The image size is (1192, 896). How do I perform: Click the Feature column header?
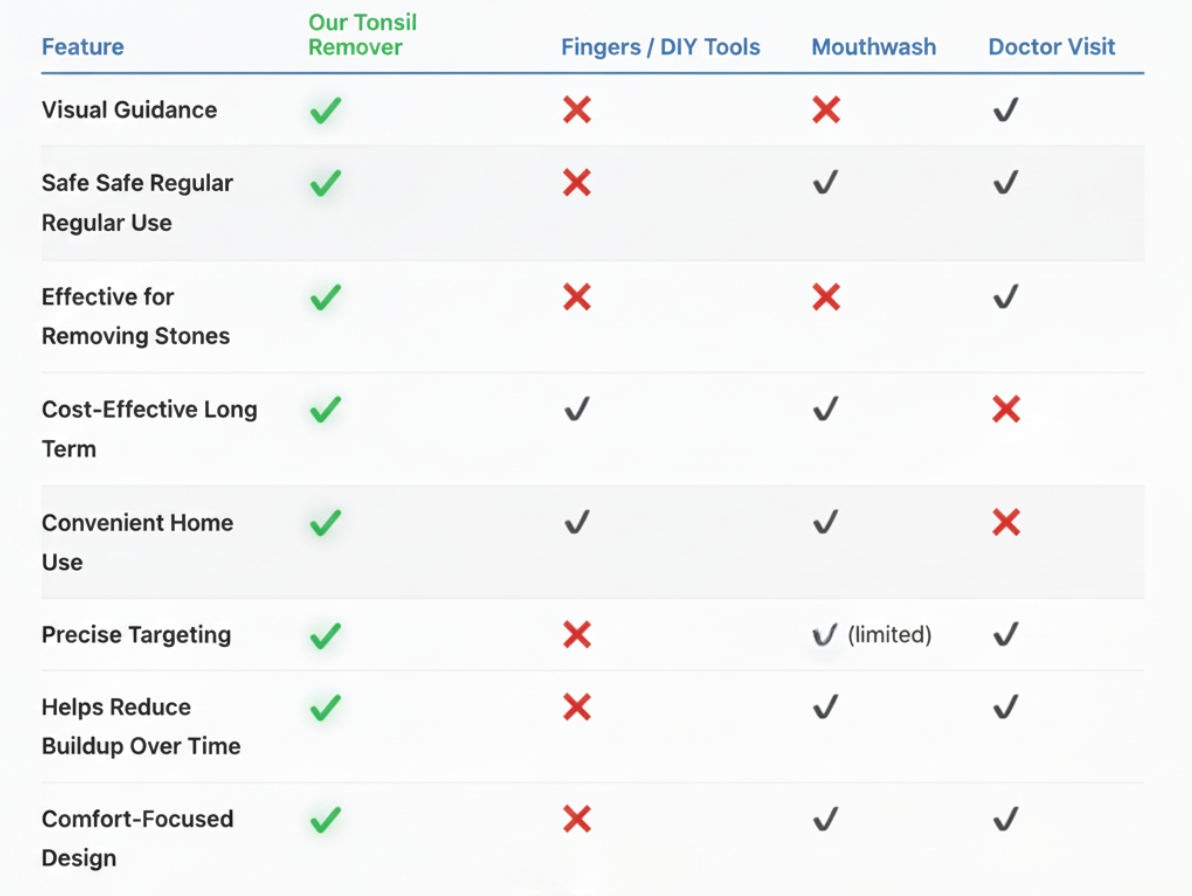pos(83,47)
